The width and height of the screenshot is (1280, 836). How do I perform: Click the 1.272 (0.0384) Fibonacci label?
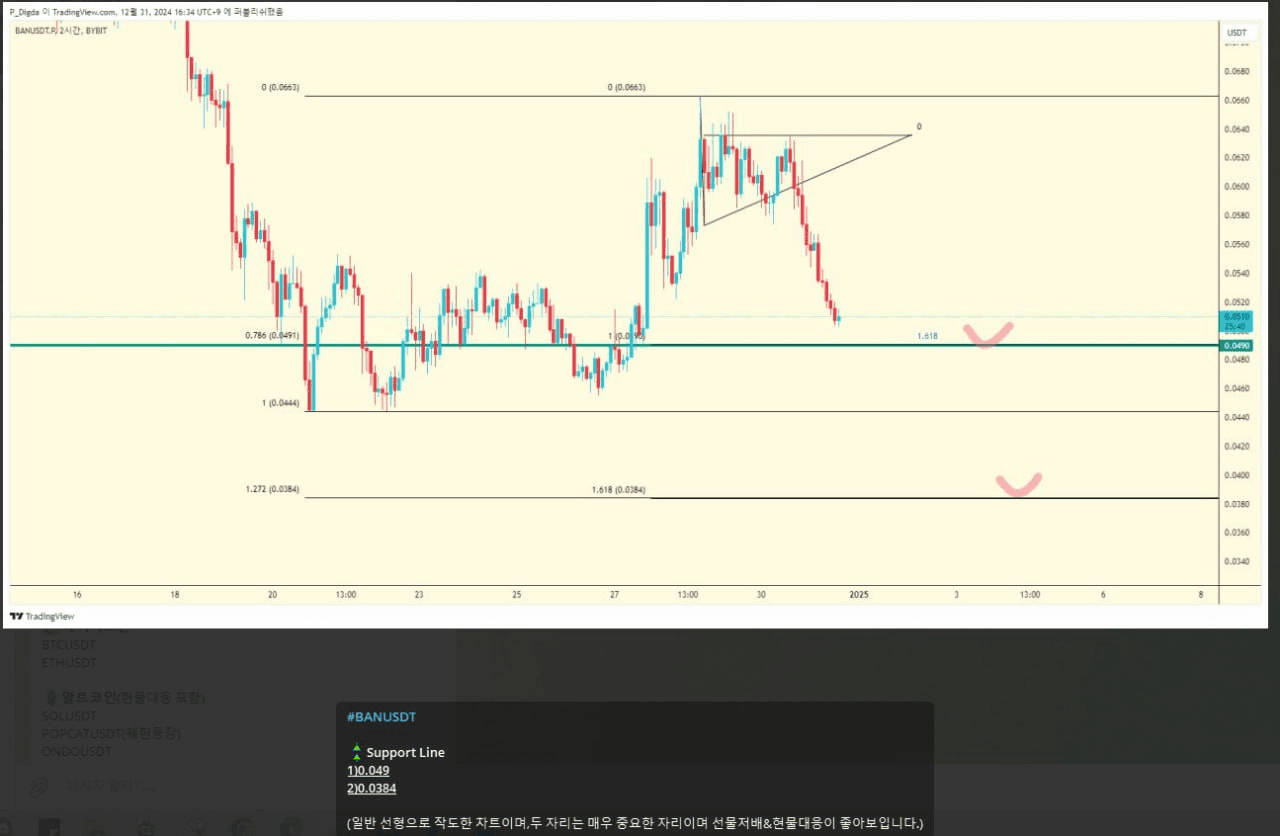tap(272, 490)
